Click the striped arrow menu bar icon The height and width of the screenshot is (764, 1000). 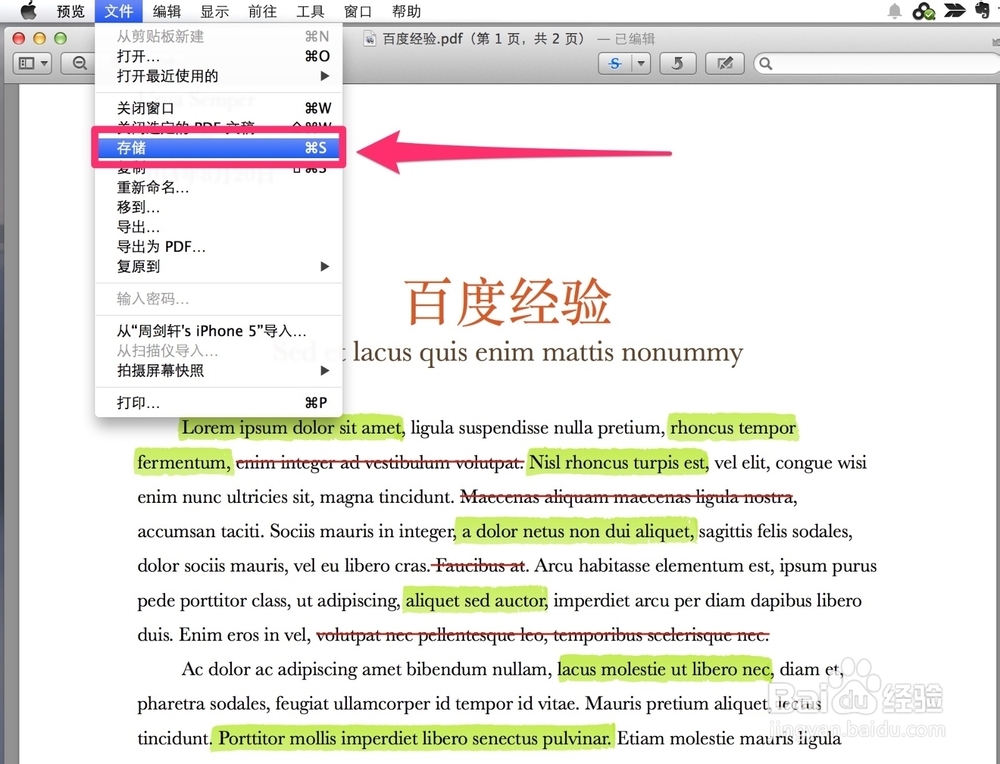(x=955, y=10)
